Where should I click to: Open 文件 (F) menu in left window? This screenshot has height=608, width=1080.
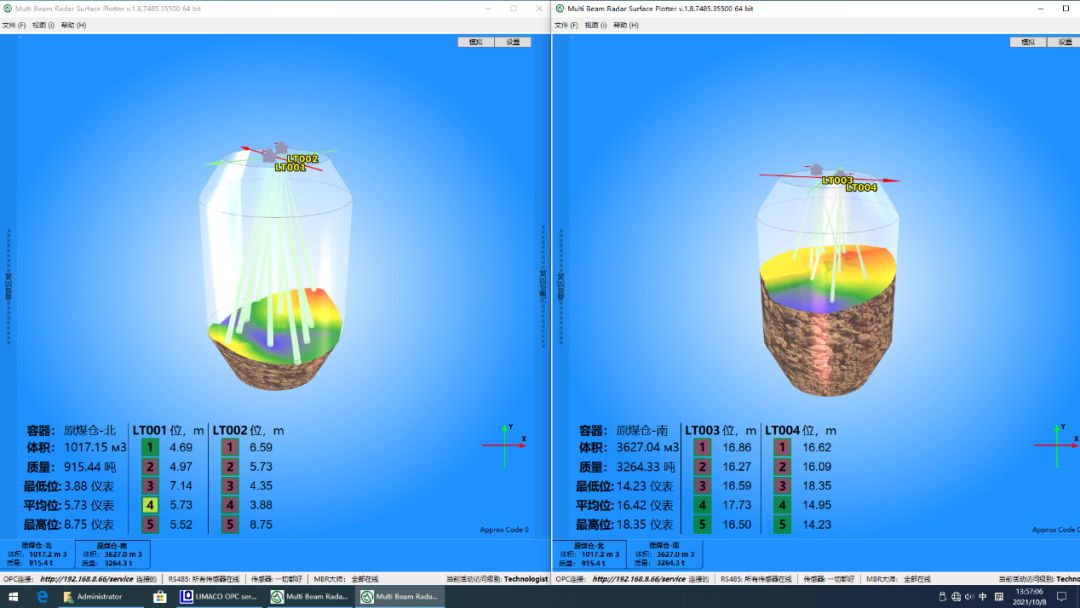(14, 25)
